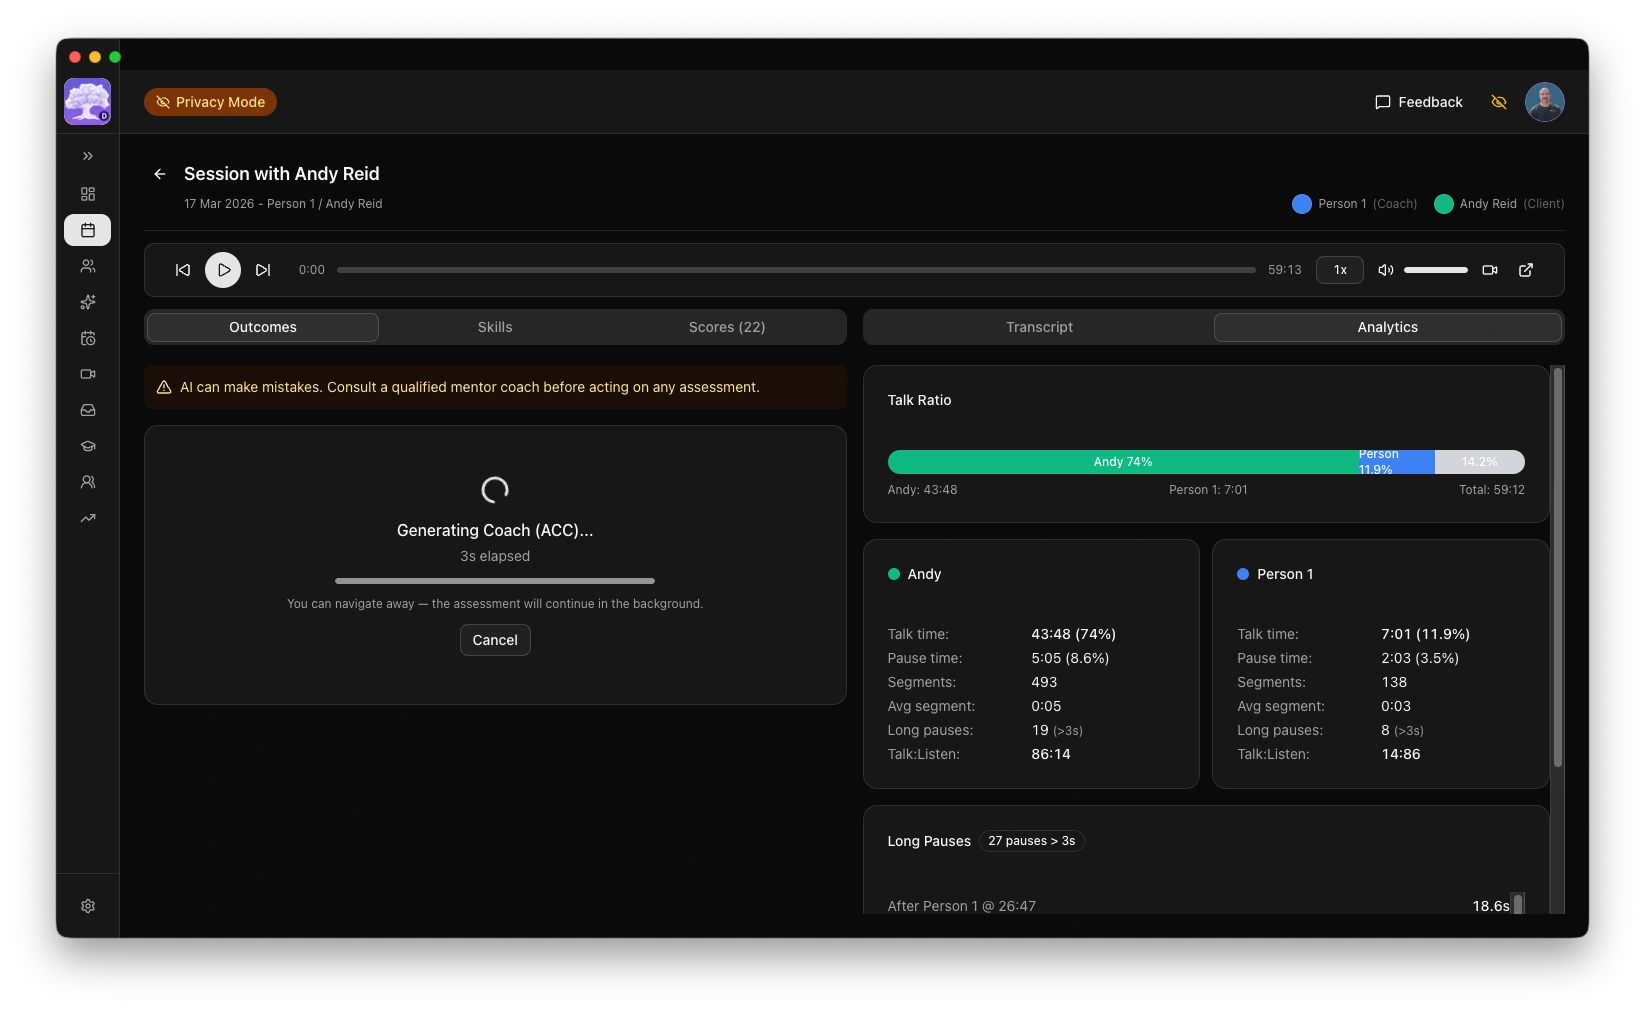Toggle Privacy Mode badge
The height and width of the screenshot is (1012, 1645).
[210, 102]
